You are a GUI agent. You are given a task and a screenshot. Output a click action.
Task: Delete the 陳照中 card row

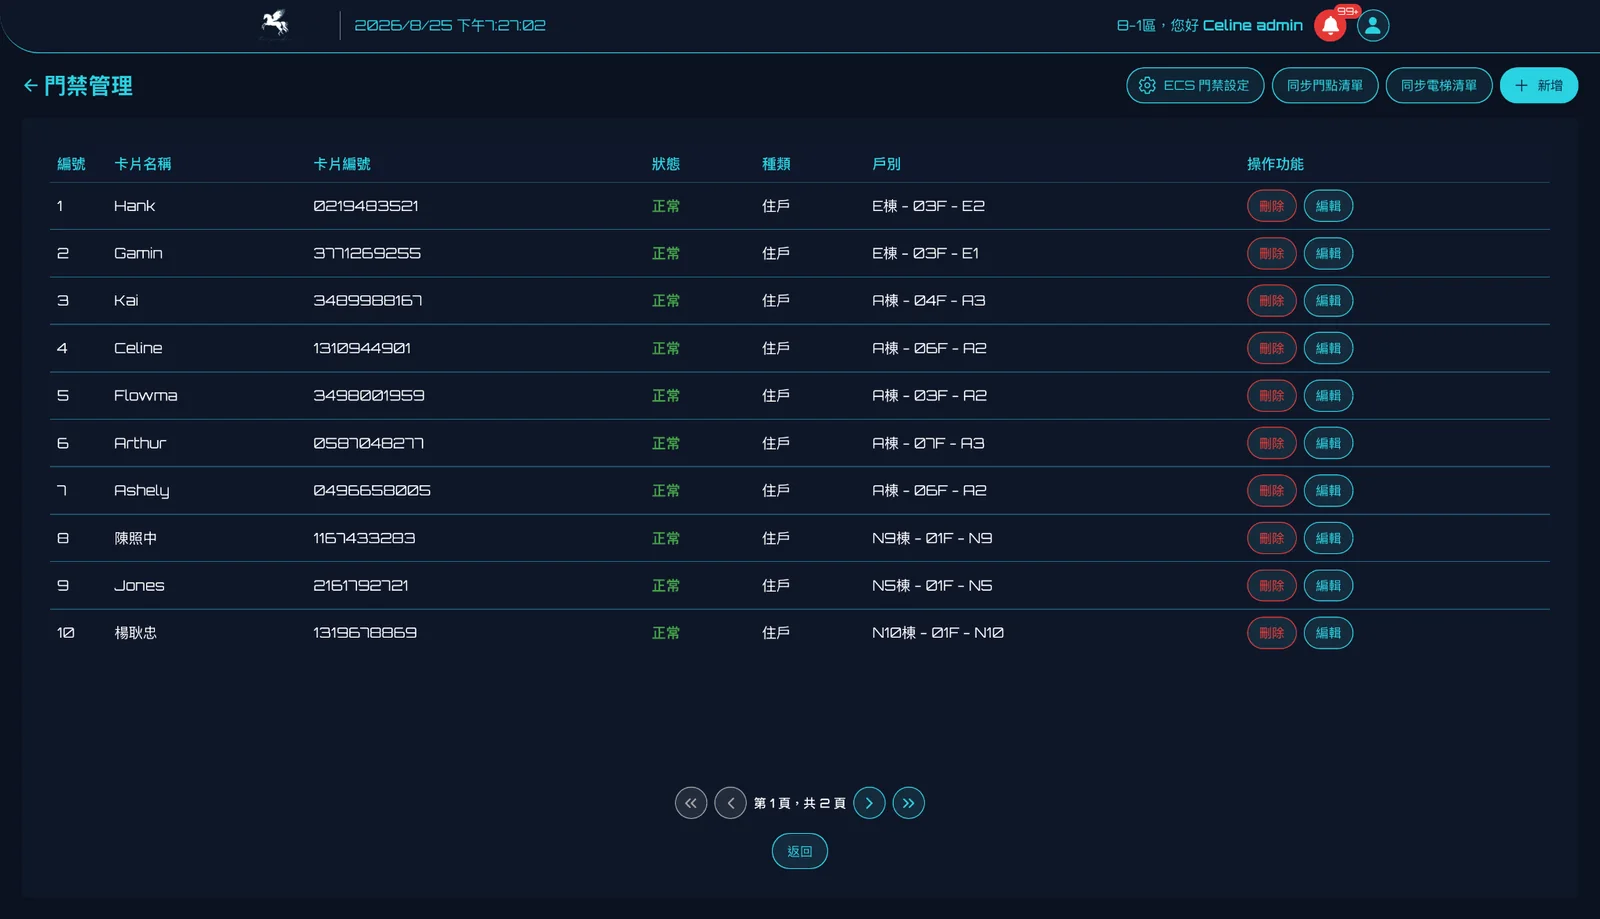1272,538
